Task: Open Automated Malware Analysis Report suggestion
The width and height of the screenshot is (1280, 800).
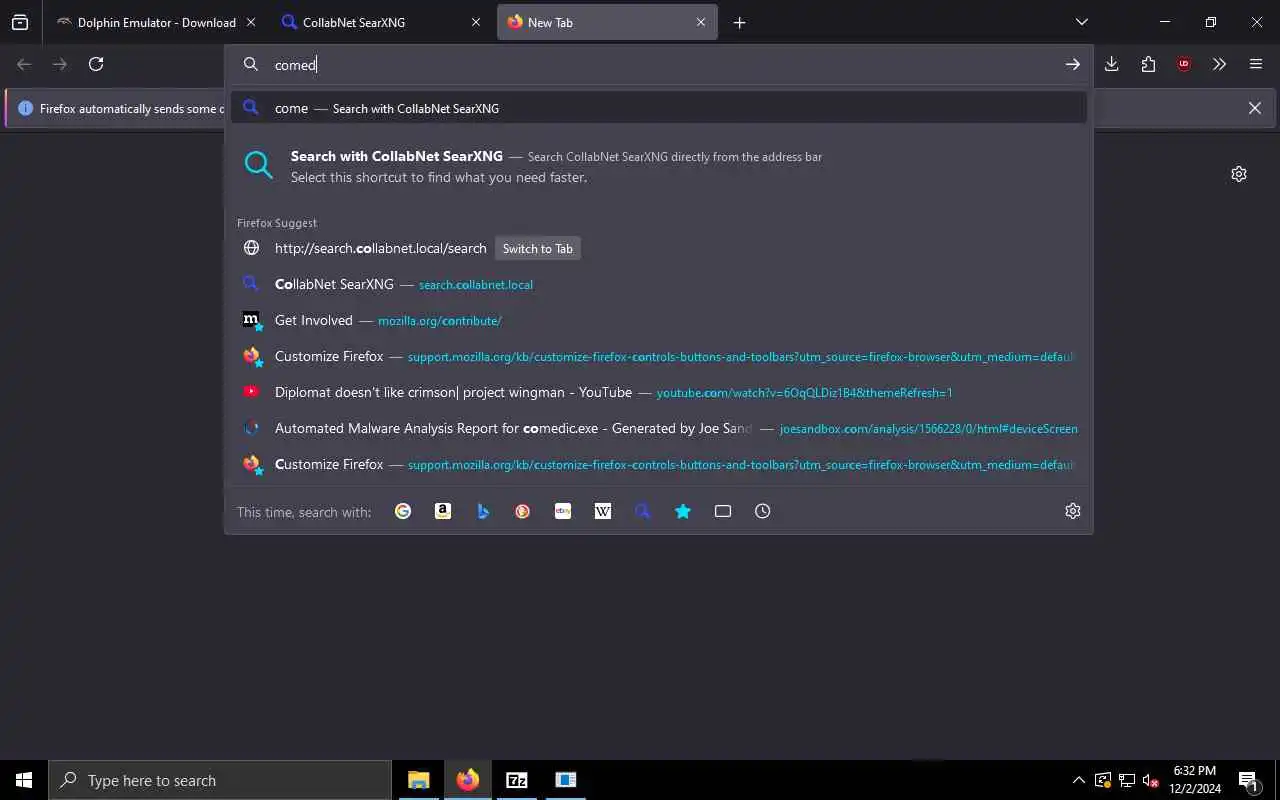Action: point(659,428)
